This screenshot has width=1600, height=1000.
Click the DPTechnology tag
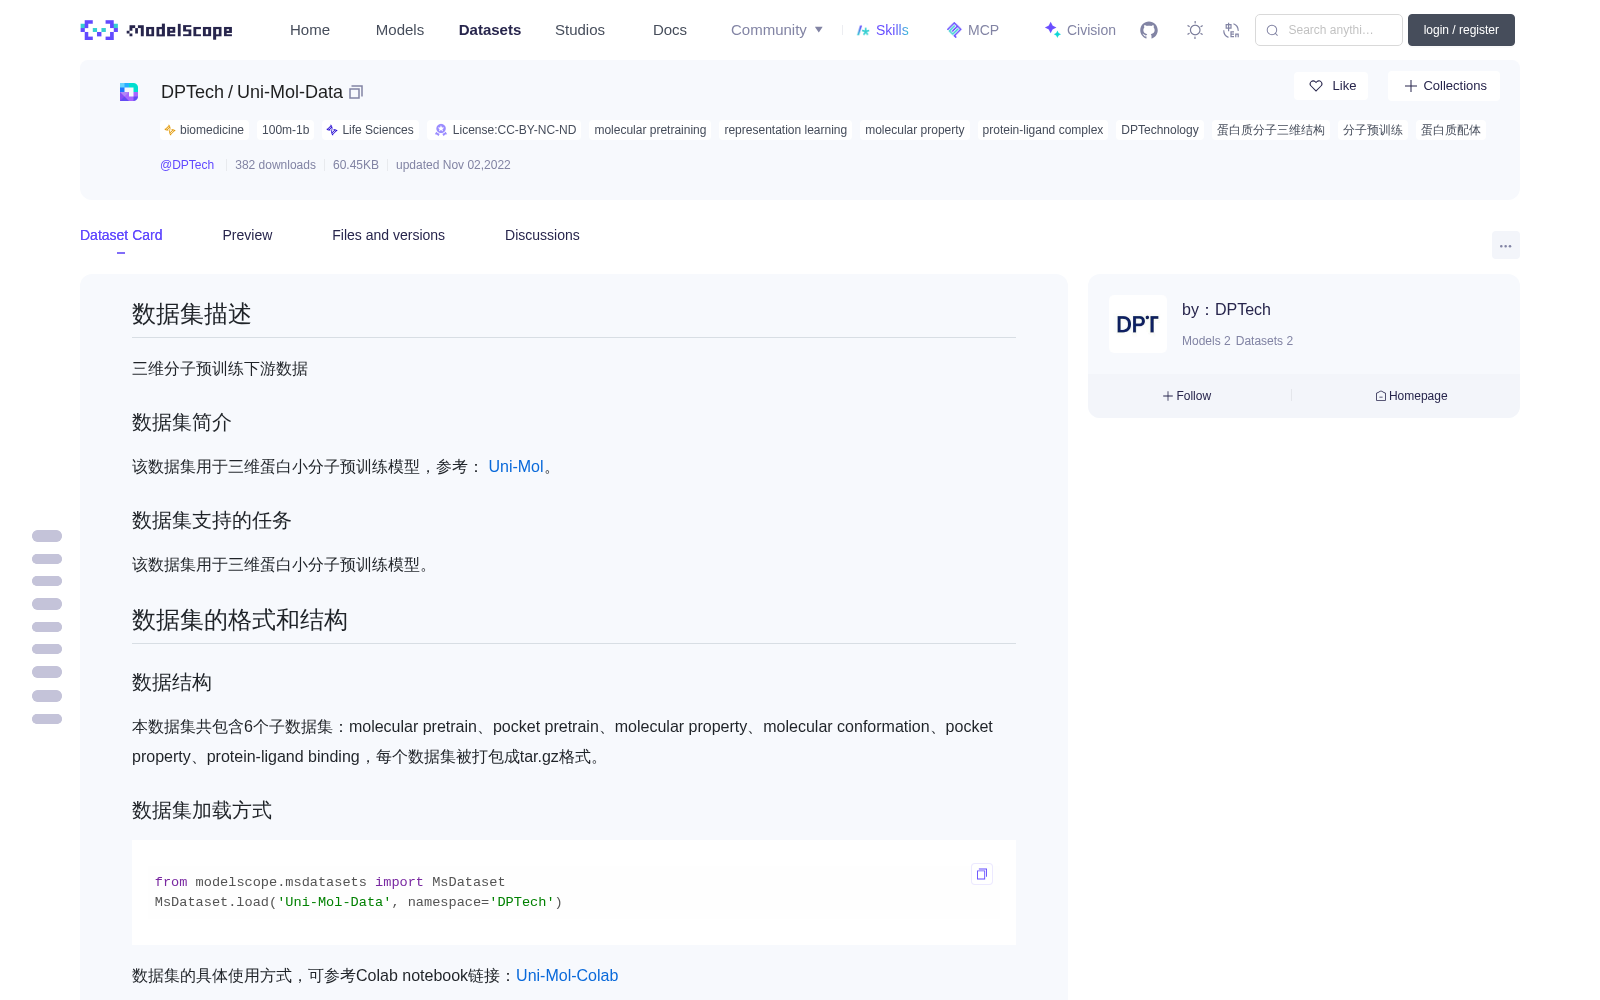pyautogui.click(x=1159, y=130)
